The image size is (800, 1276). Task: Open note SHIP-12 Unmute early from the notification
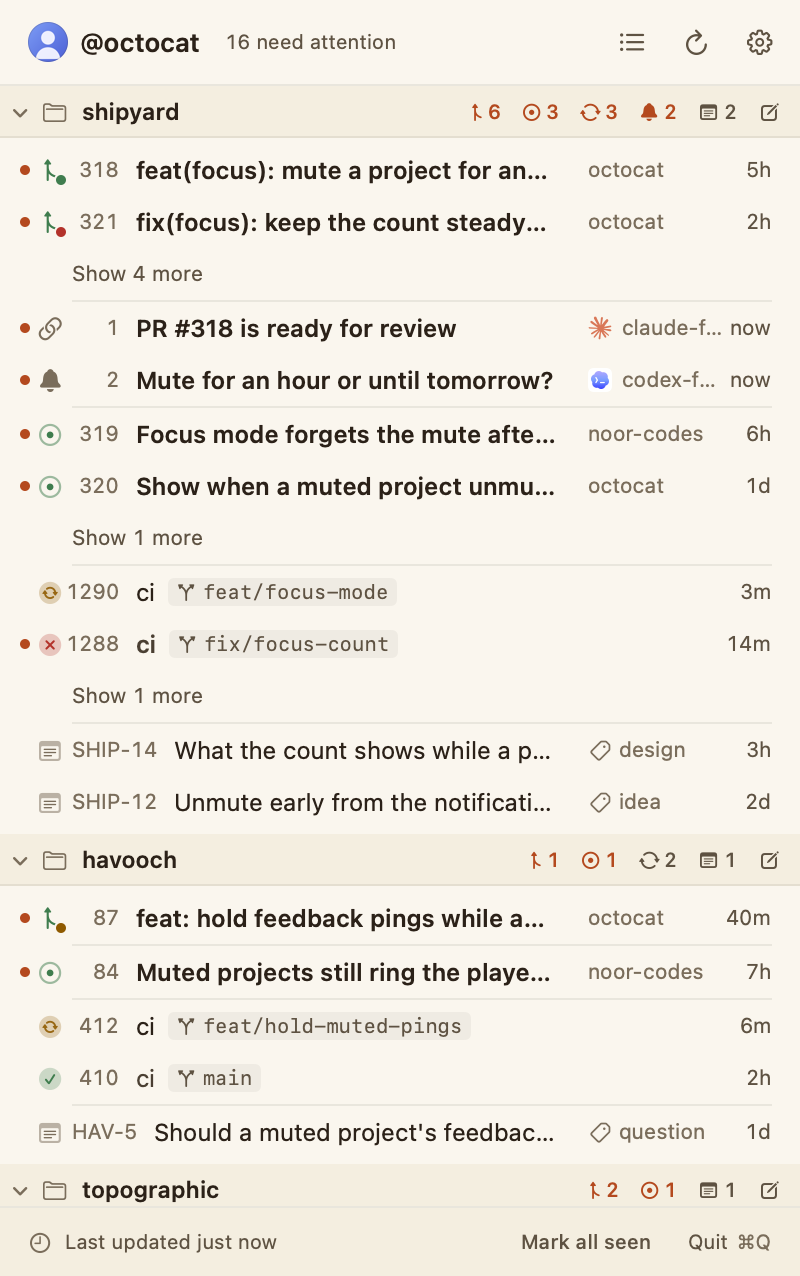click(400, 802)
